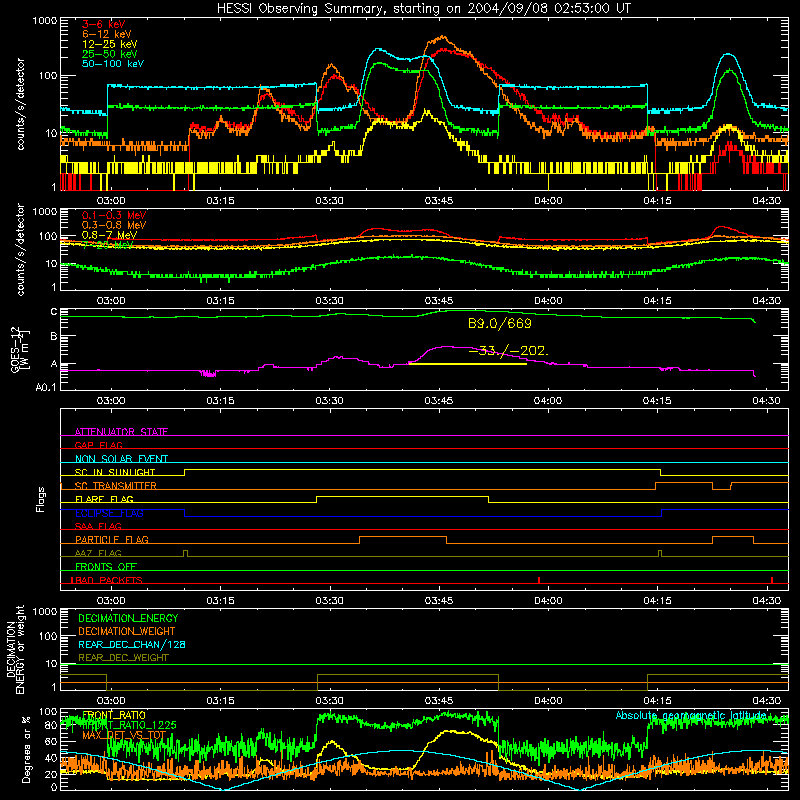Click the SAA_FLAG label
The width and height of the screenshot is (800, 800).
tap(98, 526)
